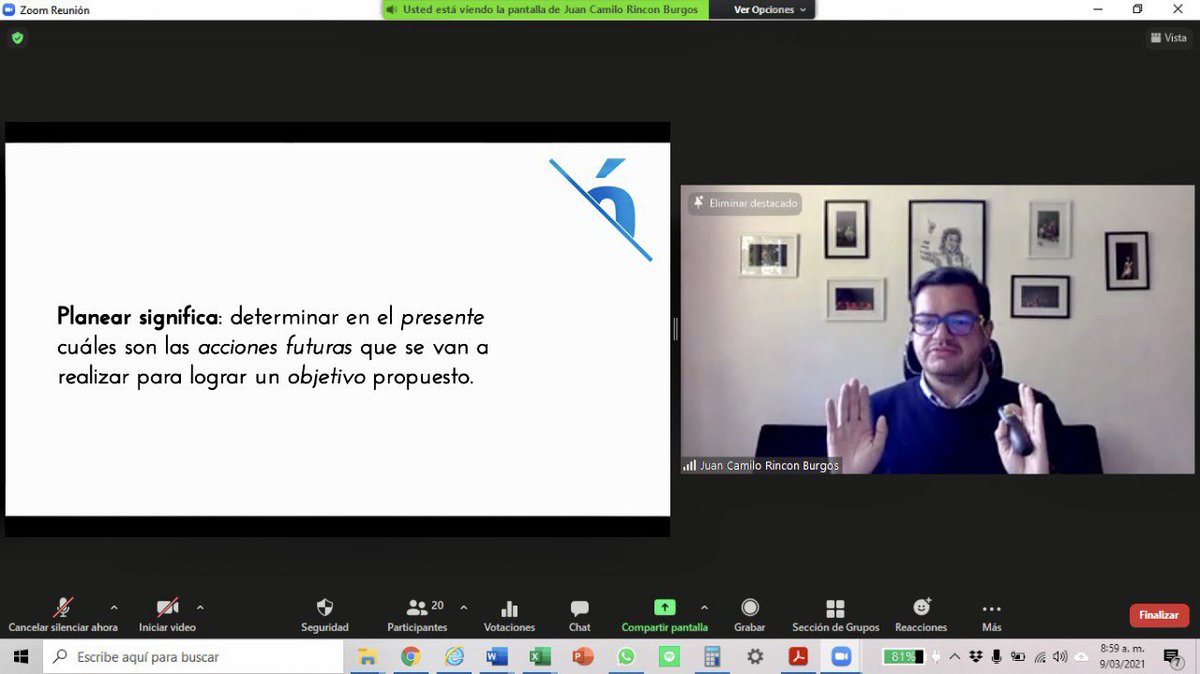Viewport: 1200px width, 674px height.
Task: Expand the Participantes options chevron
Action: [463, 607]
